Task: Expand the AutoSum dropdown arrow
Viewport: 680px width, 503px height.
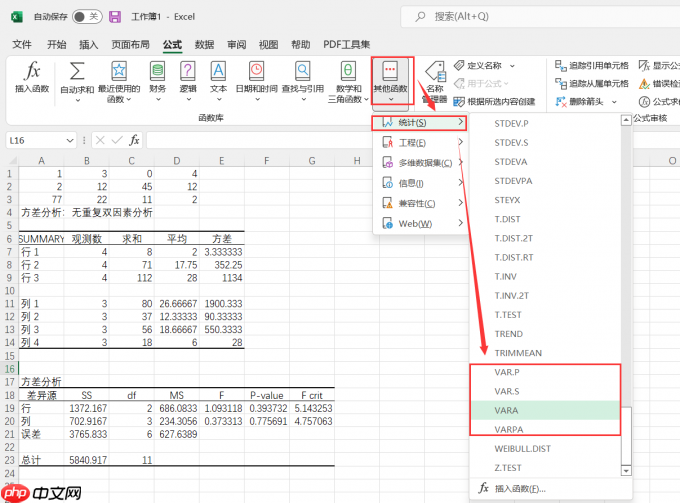Action: click(78, 100)
